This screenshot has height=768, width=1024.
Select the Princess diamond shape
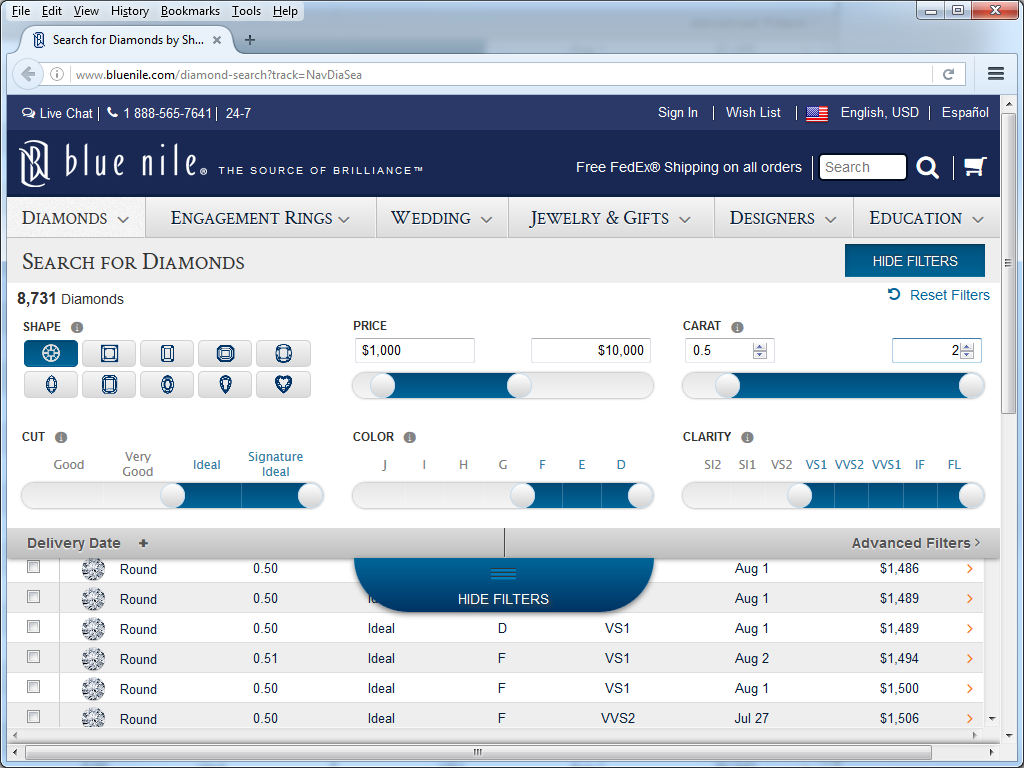109,353
